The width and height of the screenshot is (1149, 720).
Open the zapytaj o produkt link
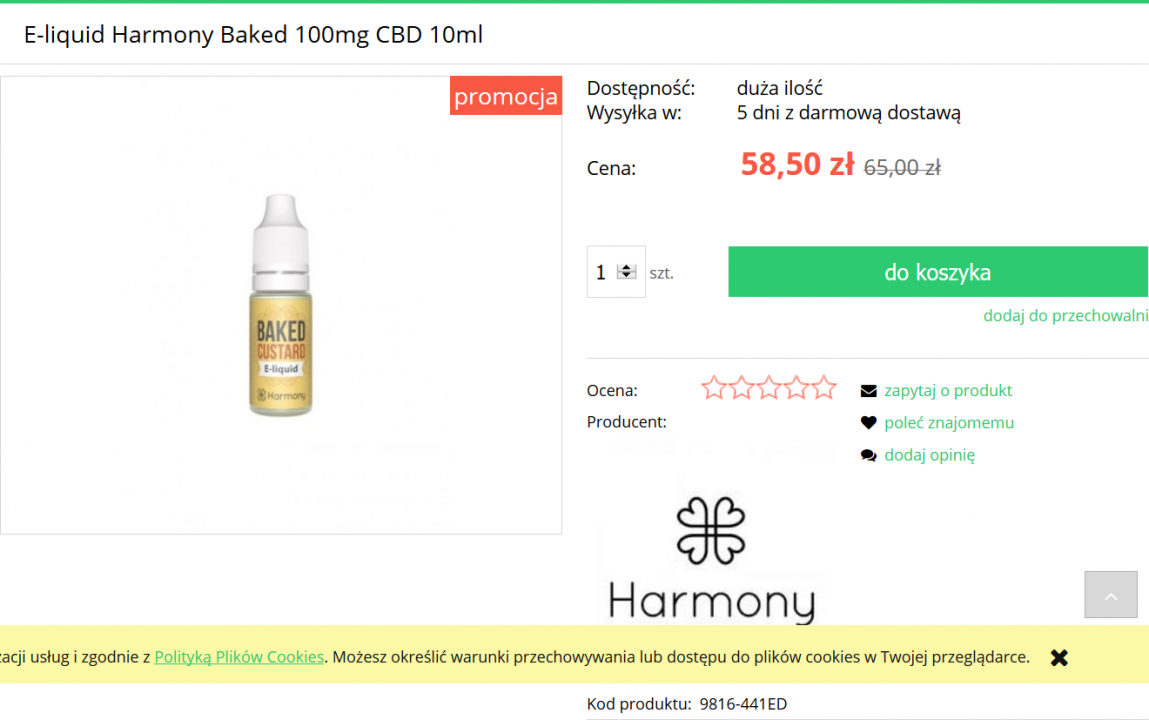(947, 390)
